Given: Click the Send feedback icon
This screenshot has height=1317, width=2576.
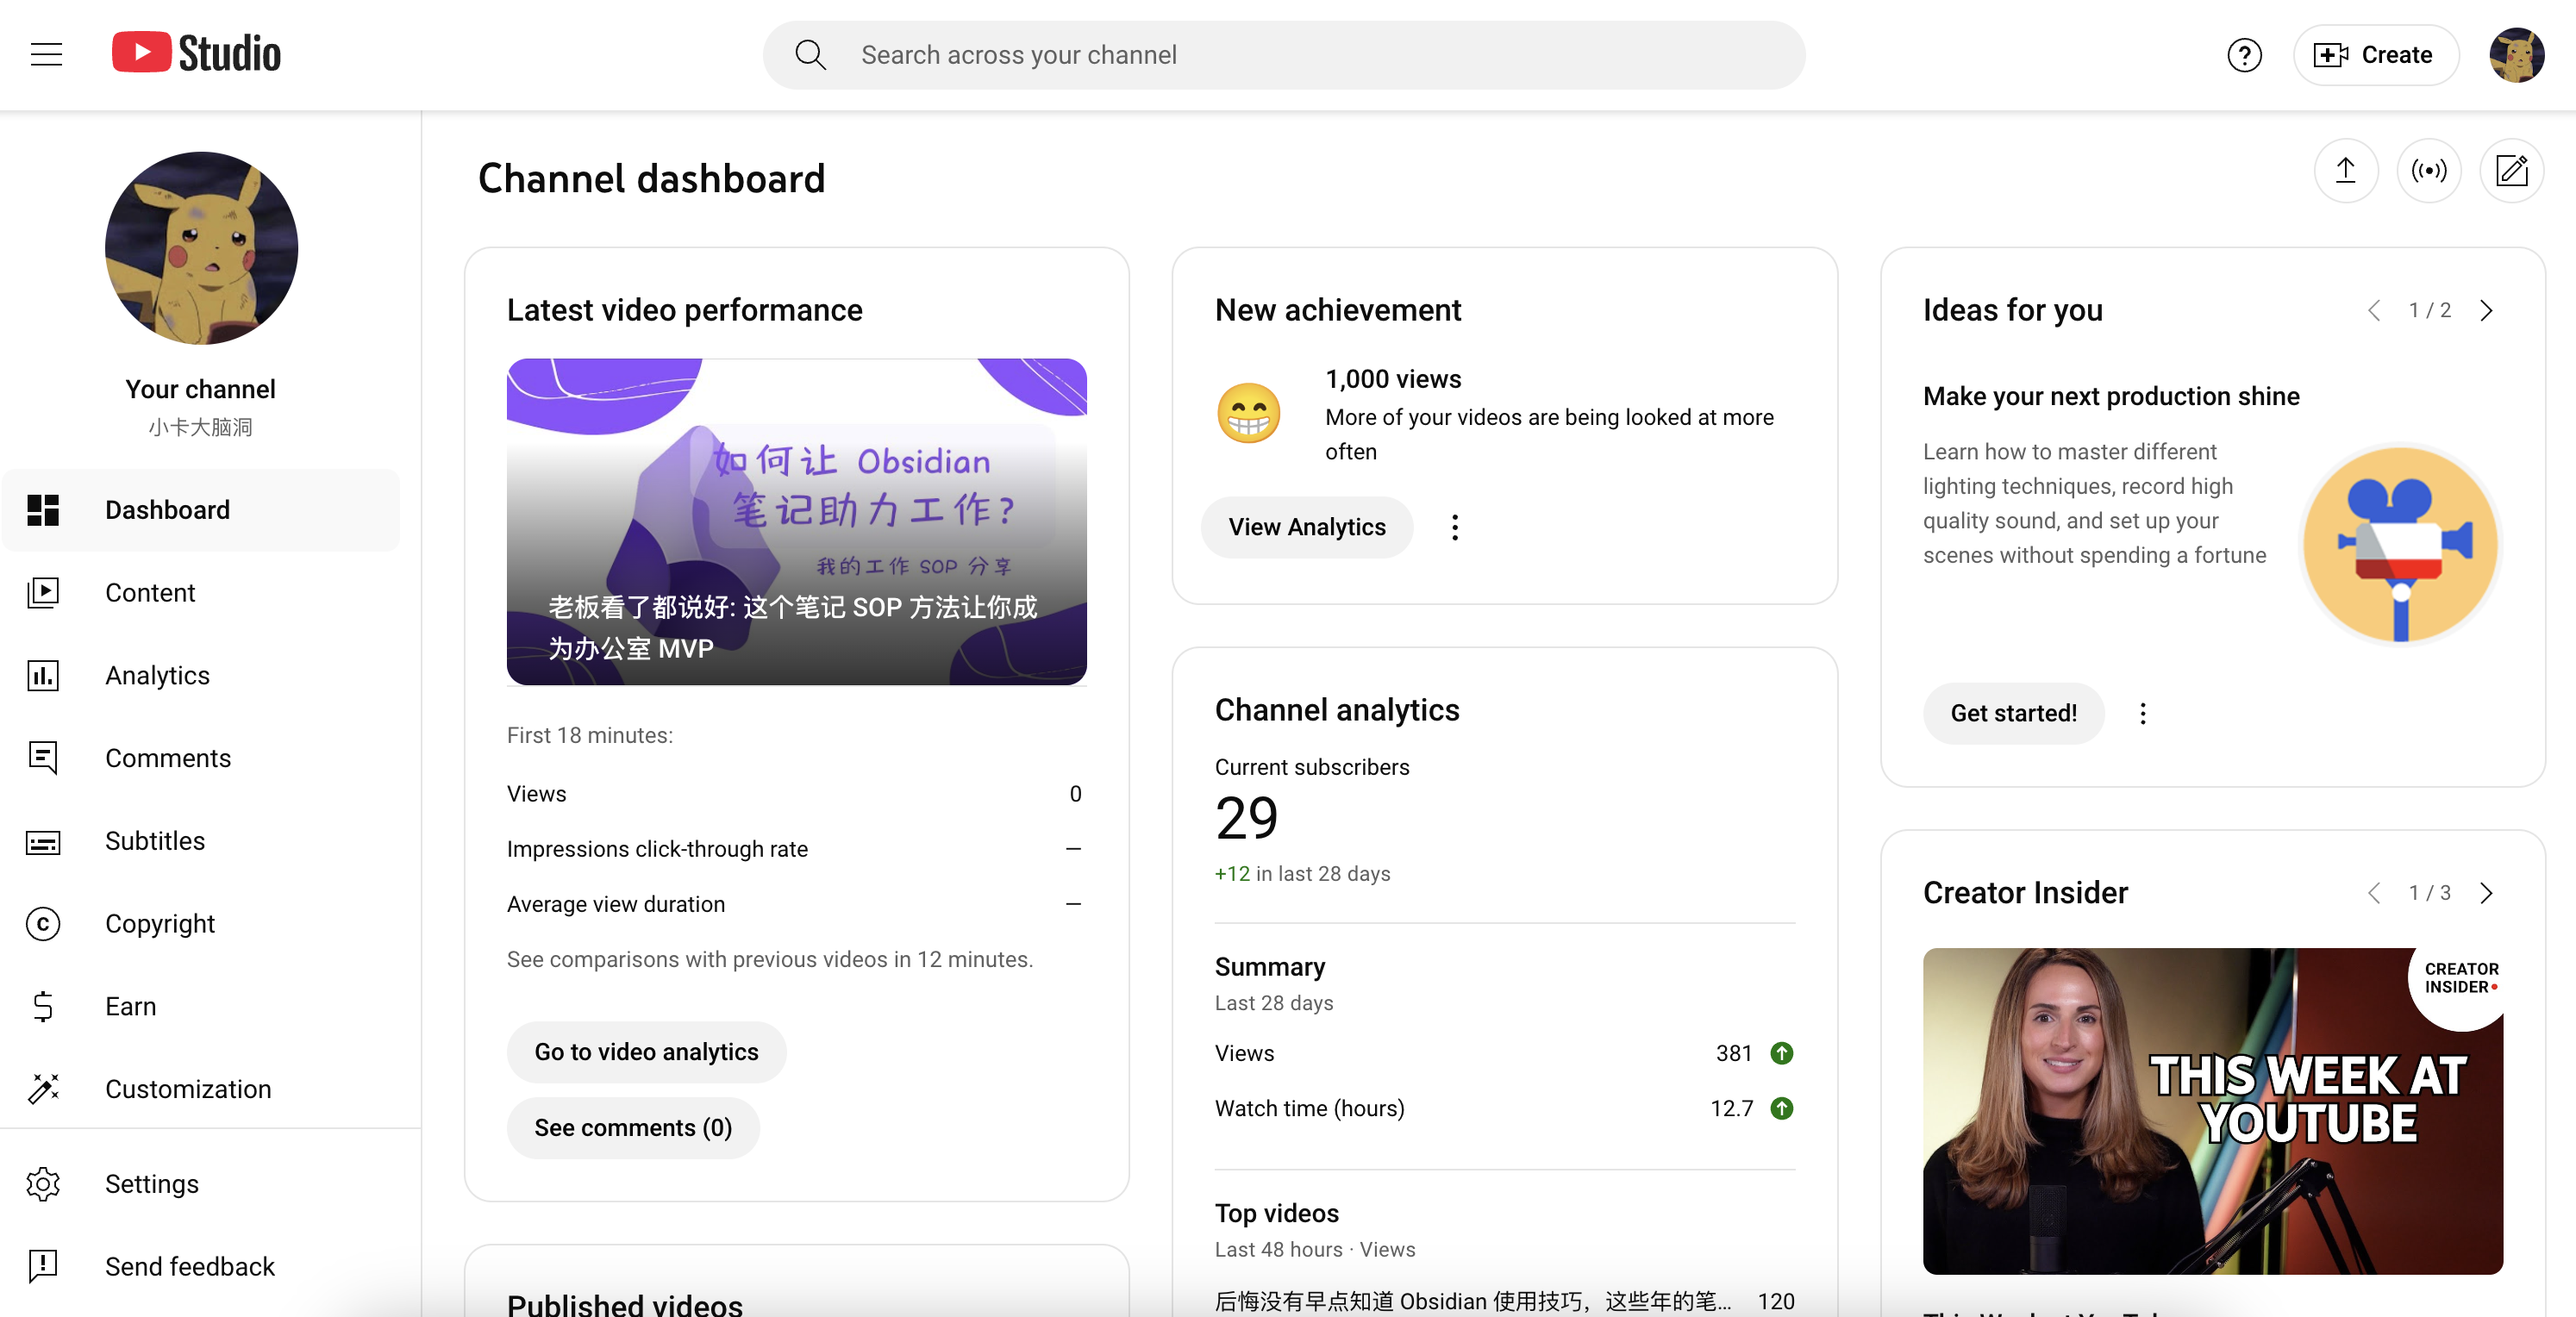Looking at the screenshot, I should pyautogui.click(x=43, y=1267).
